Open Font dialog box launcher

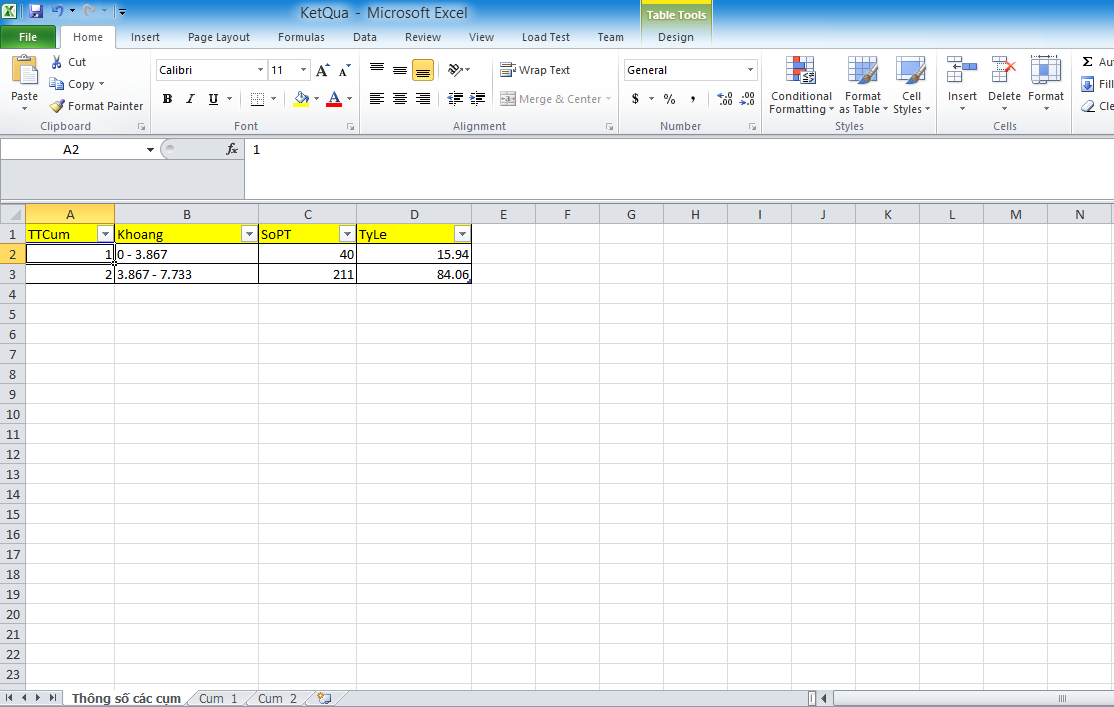[x=350, y=126]
